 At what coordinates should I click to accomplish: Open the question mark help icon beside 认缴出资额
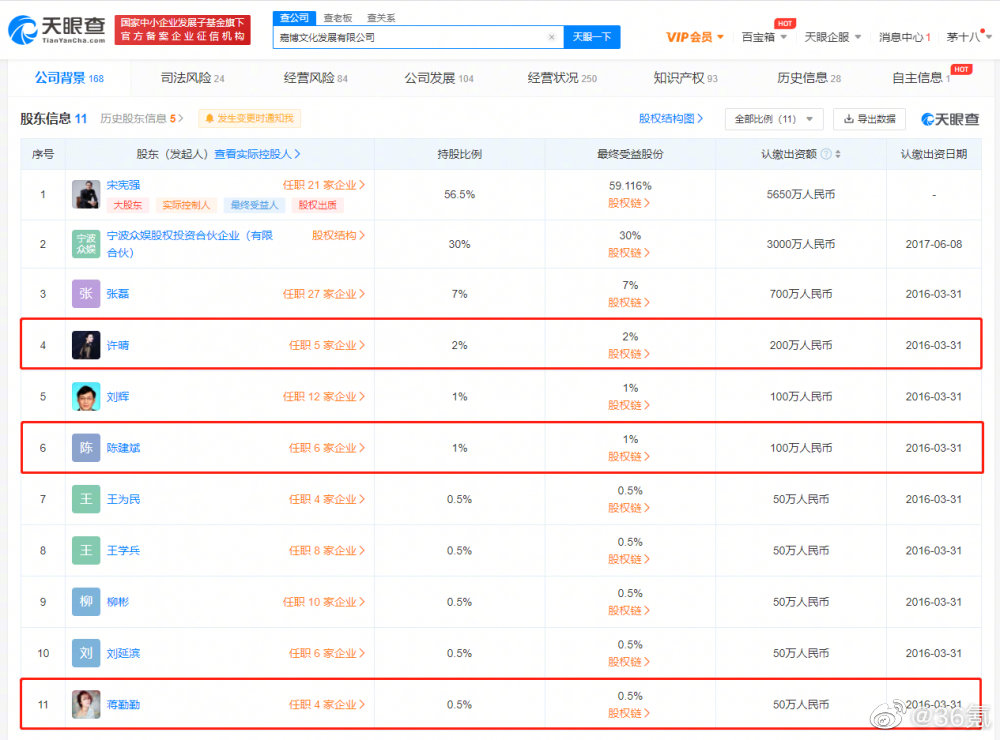(825, 152)
